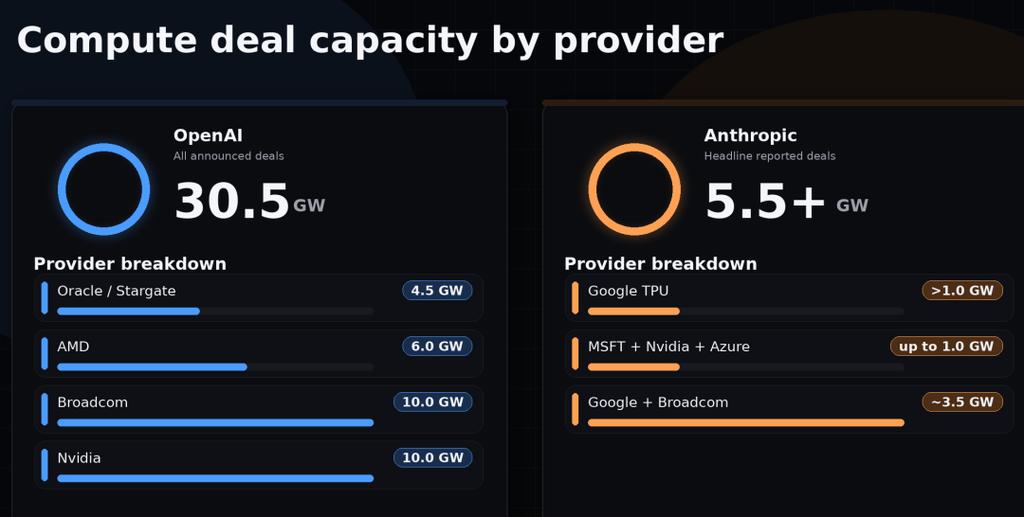The image size is (1024, 517).
Task: Click the AMD 6.0 GW badge
Action: click(437, 347)
